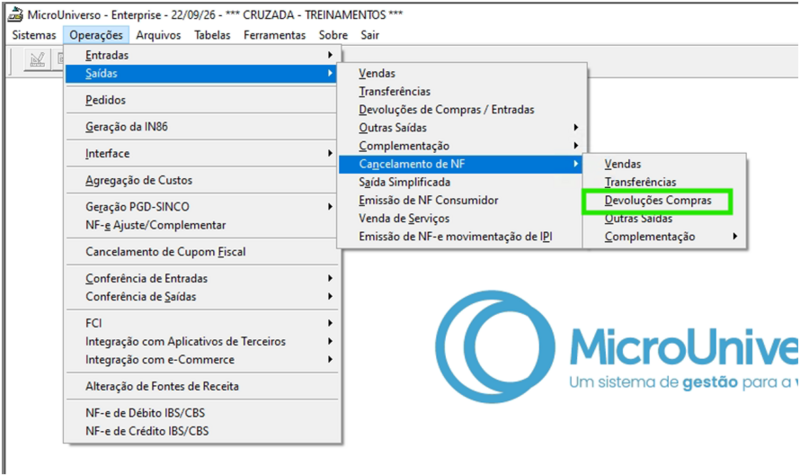Screen dimensions: 800x476
Task: Click the chart toolbar icon below Sistemas
Action: tap(37, 60)
